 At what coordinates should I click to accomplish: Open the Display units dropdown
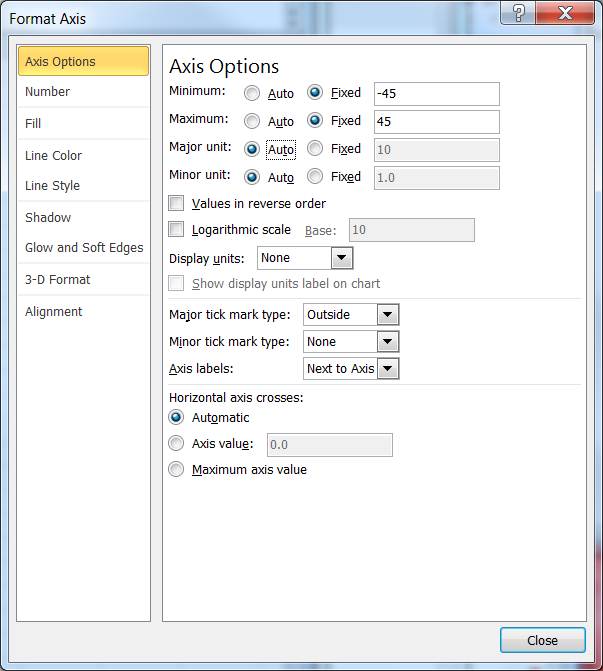(342, 258)
